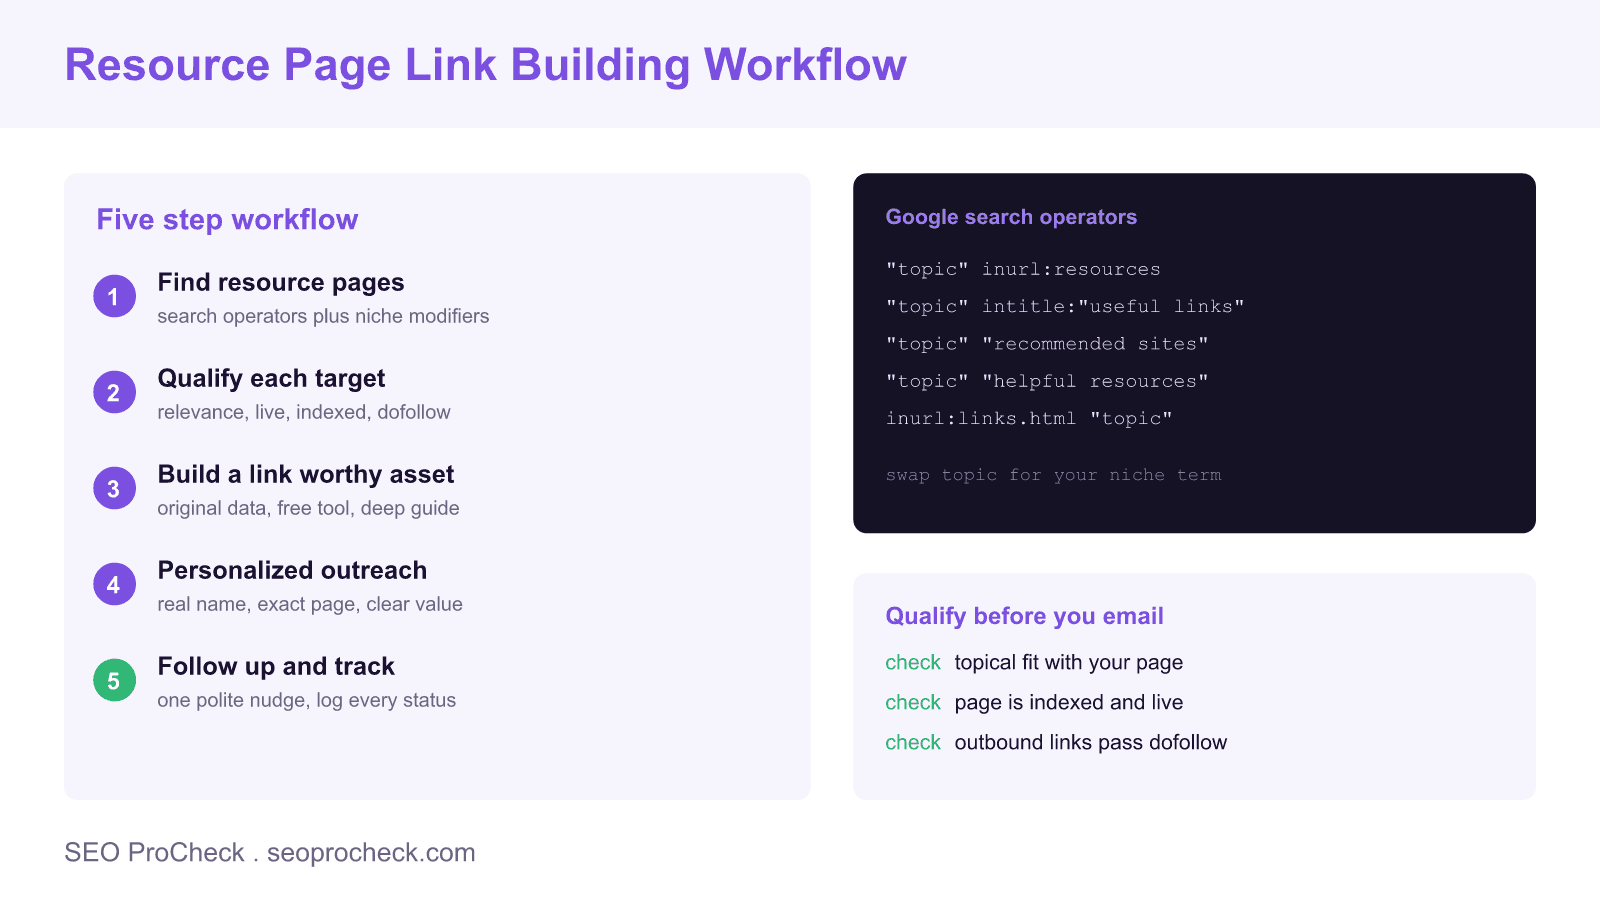Click 'topical fit with your page' item

point(1068,663)
